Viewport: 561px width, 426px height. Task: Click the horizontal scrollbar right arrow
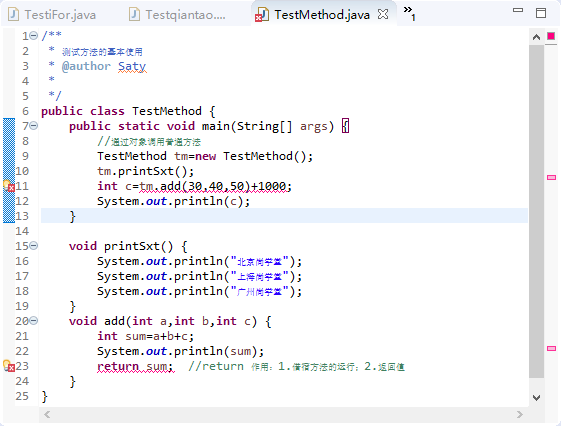pyautogui.click(x=520, y=415)
